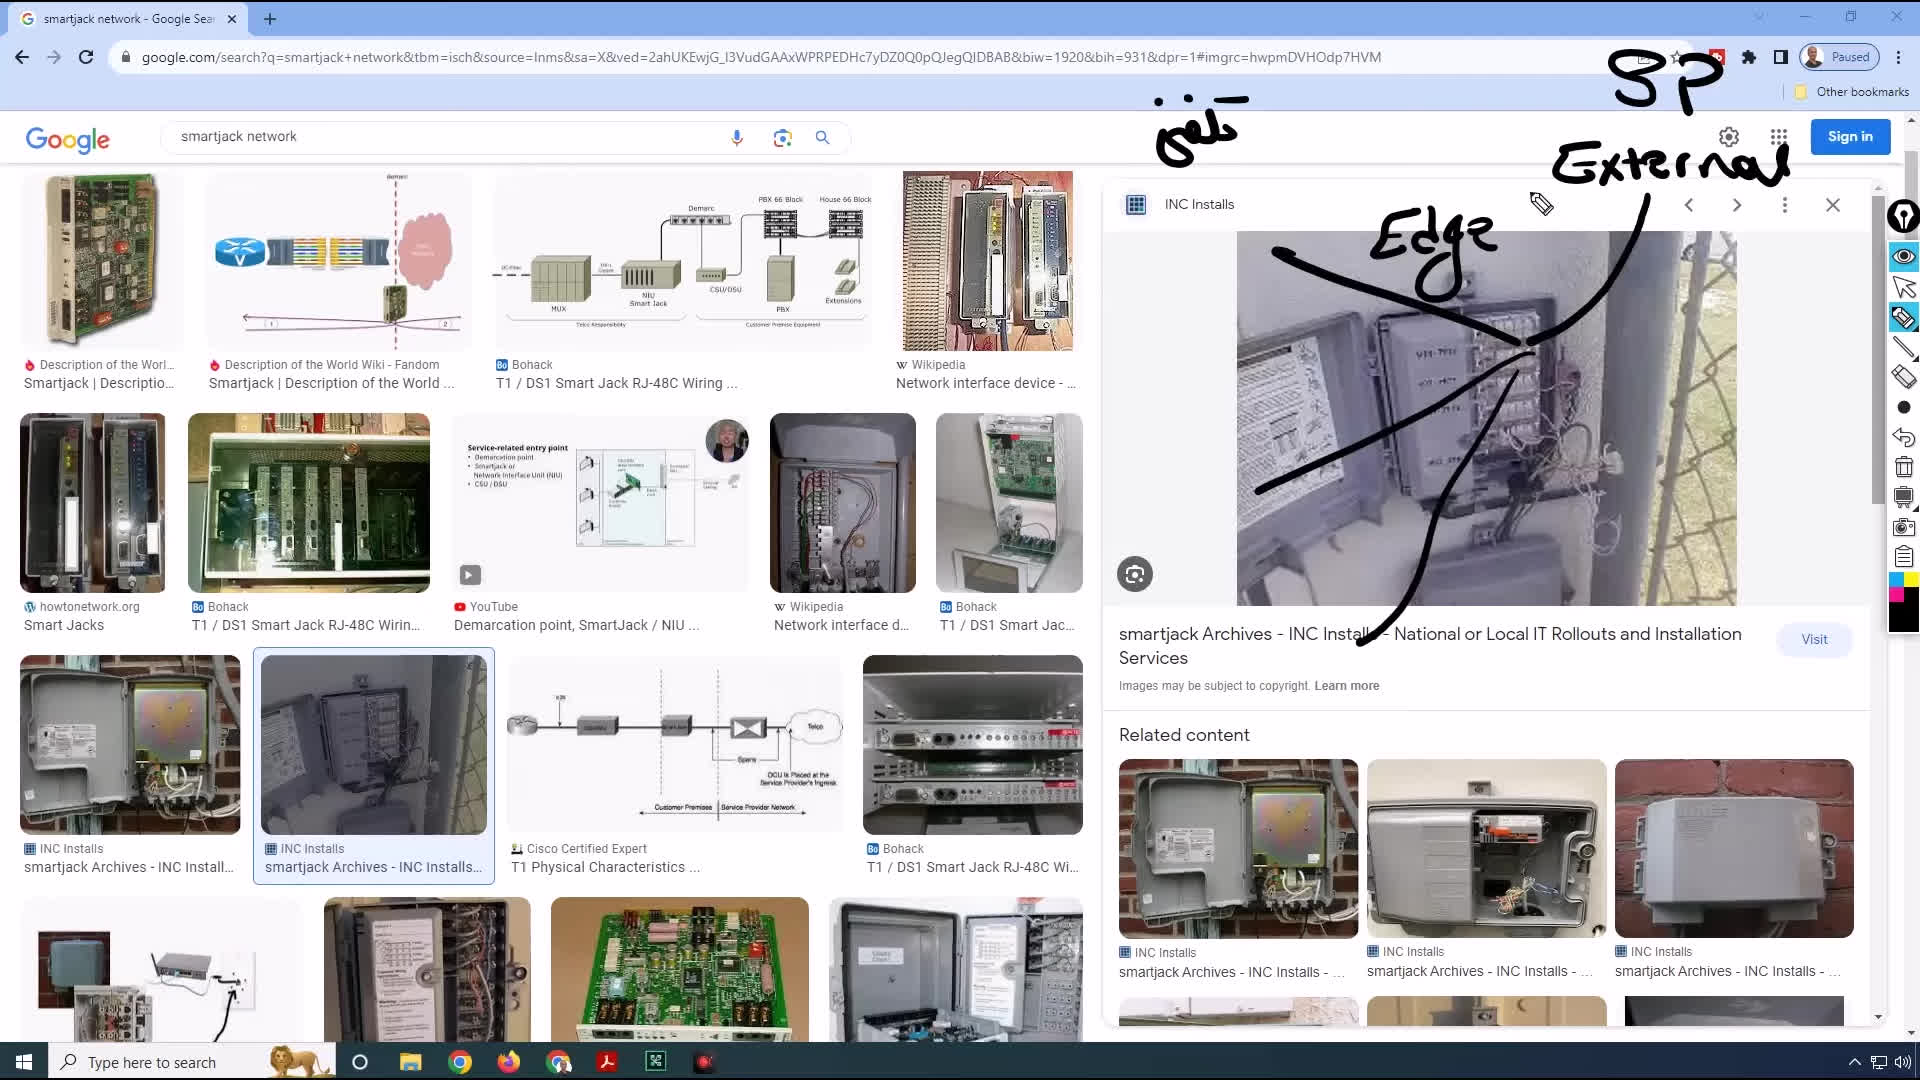Select the arrow cursor tool in annotation toolbar
Screen dimensions: 1920x1080
(x=1903, y=288)
